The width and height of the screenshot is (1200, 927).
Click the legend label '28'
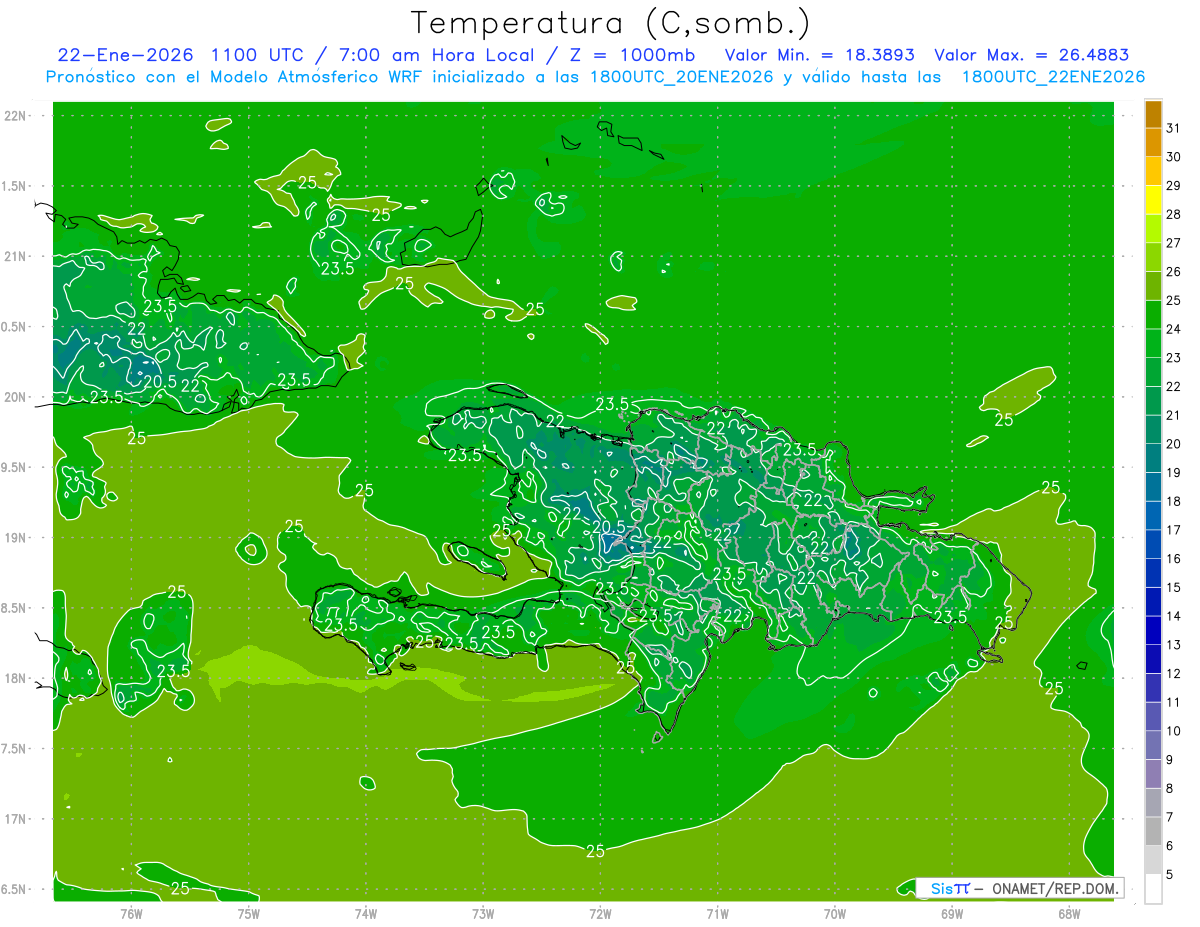[x=1173, y=214]
